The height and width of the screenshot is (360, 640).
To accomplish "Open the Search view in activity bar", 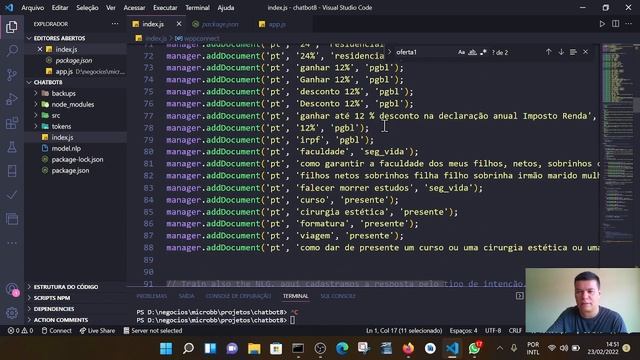I will click(x=12, y=51).
